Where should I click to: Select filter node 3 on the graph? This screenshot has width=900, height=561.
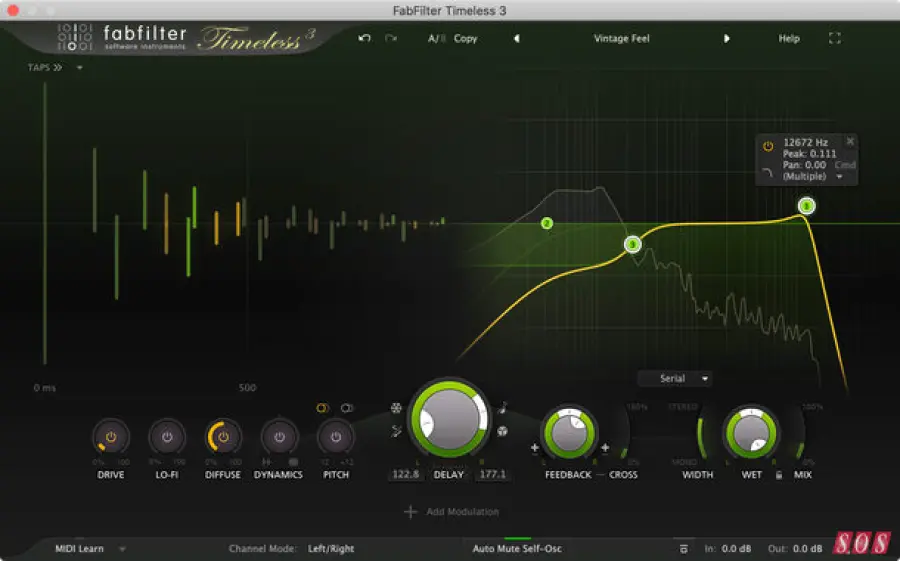click(x=633, y=245)
